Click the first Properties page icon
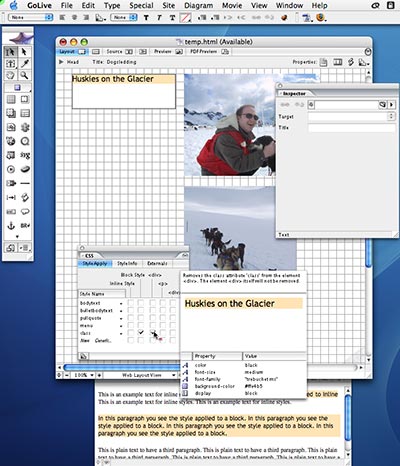The width and height of the screenshot is (400, 466). point(324,62)
